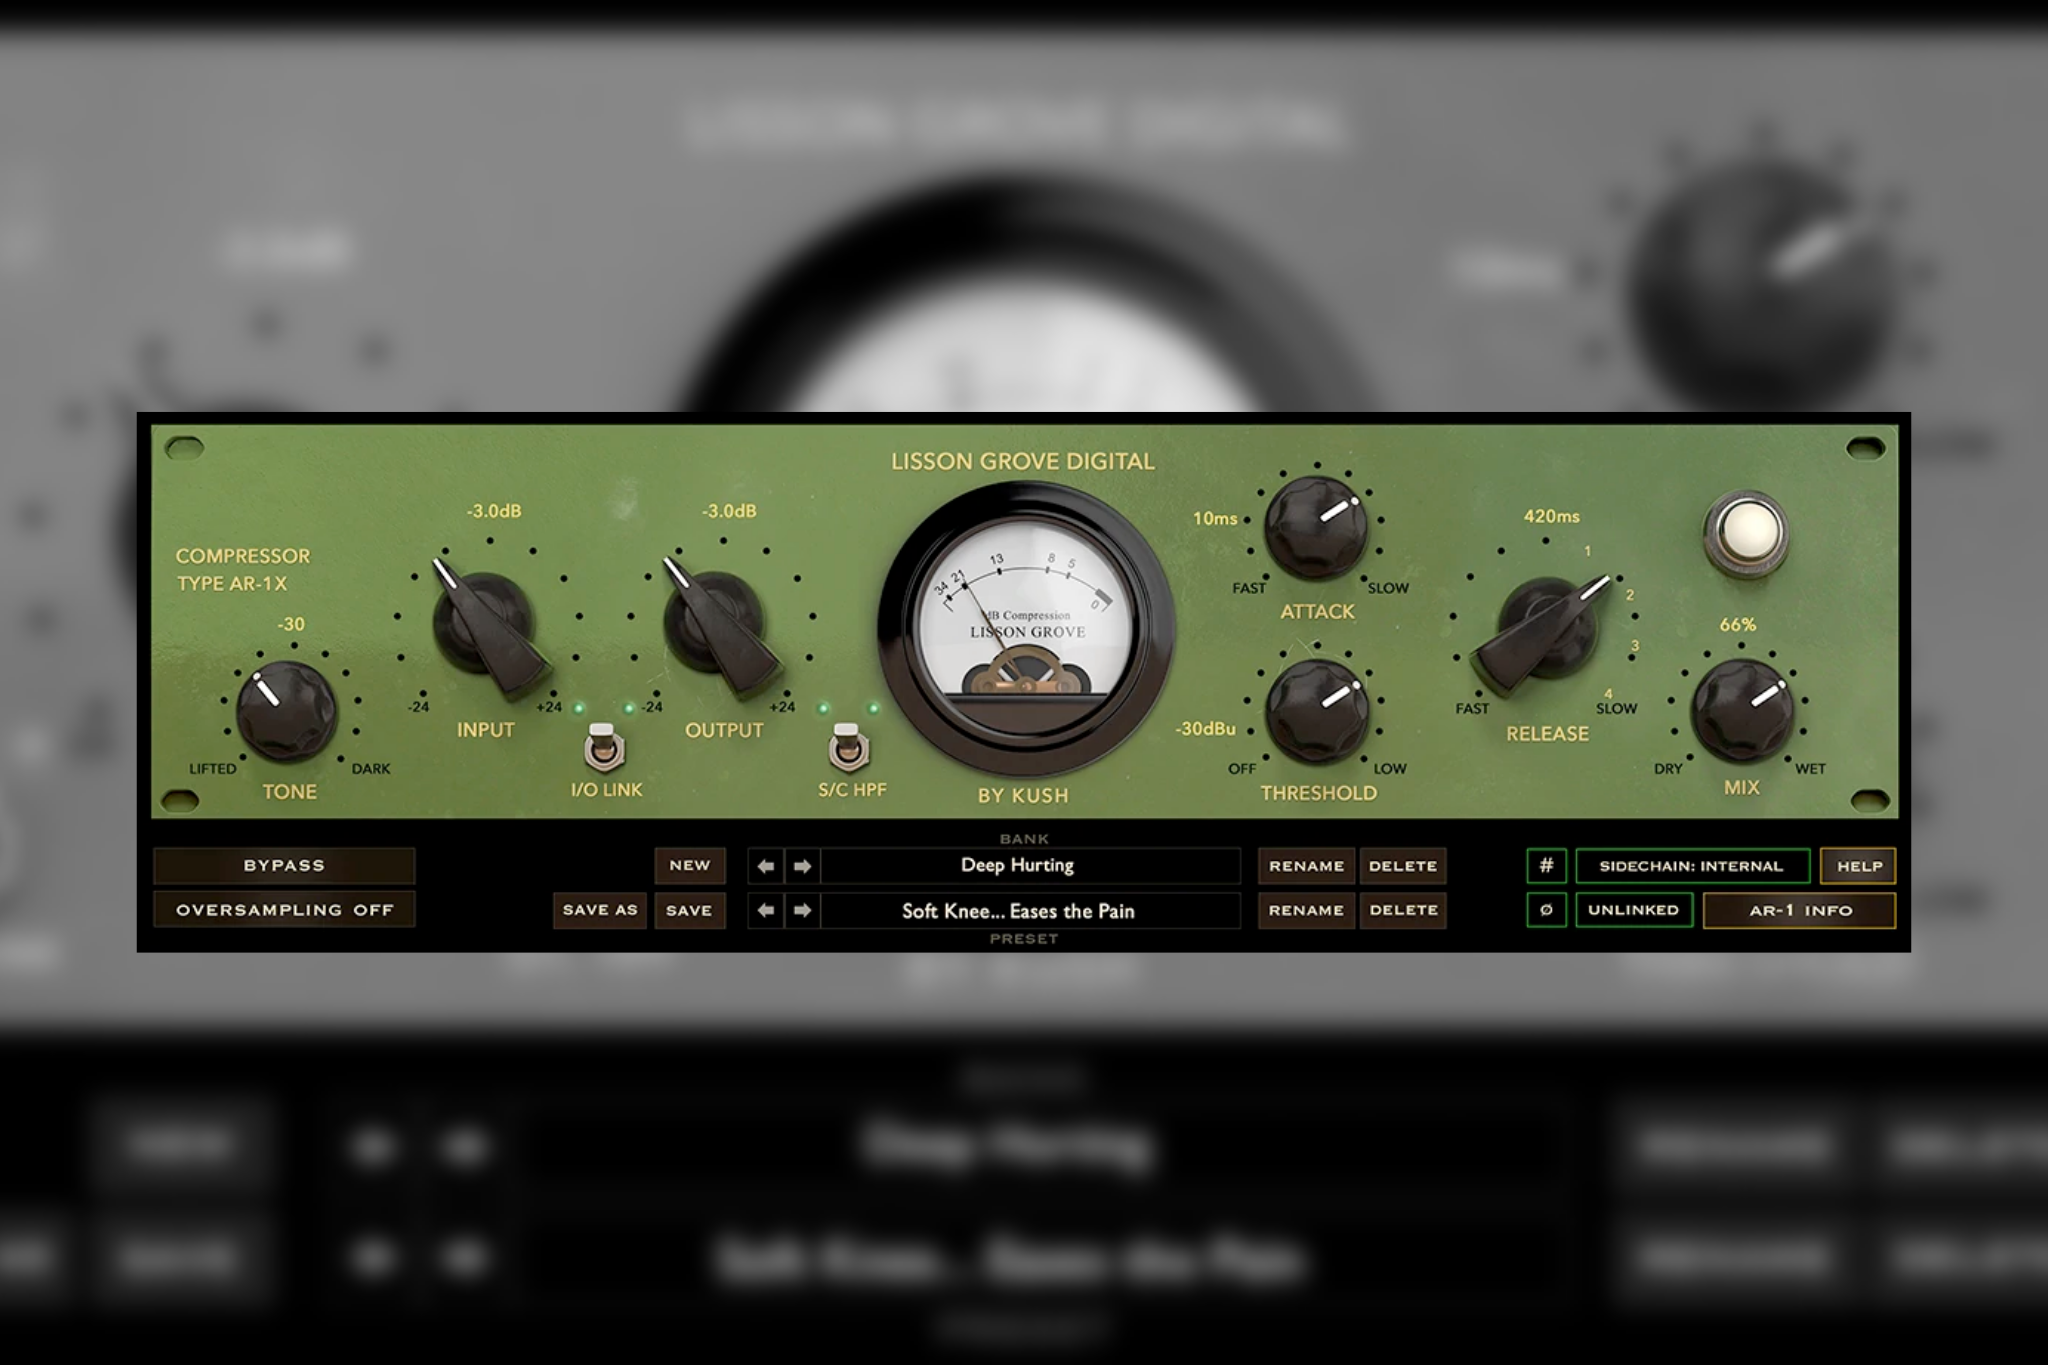Click the MIX dry/wet knob
This screenshot has width=2048, height=1365.
(1741, 710)
